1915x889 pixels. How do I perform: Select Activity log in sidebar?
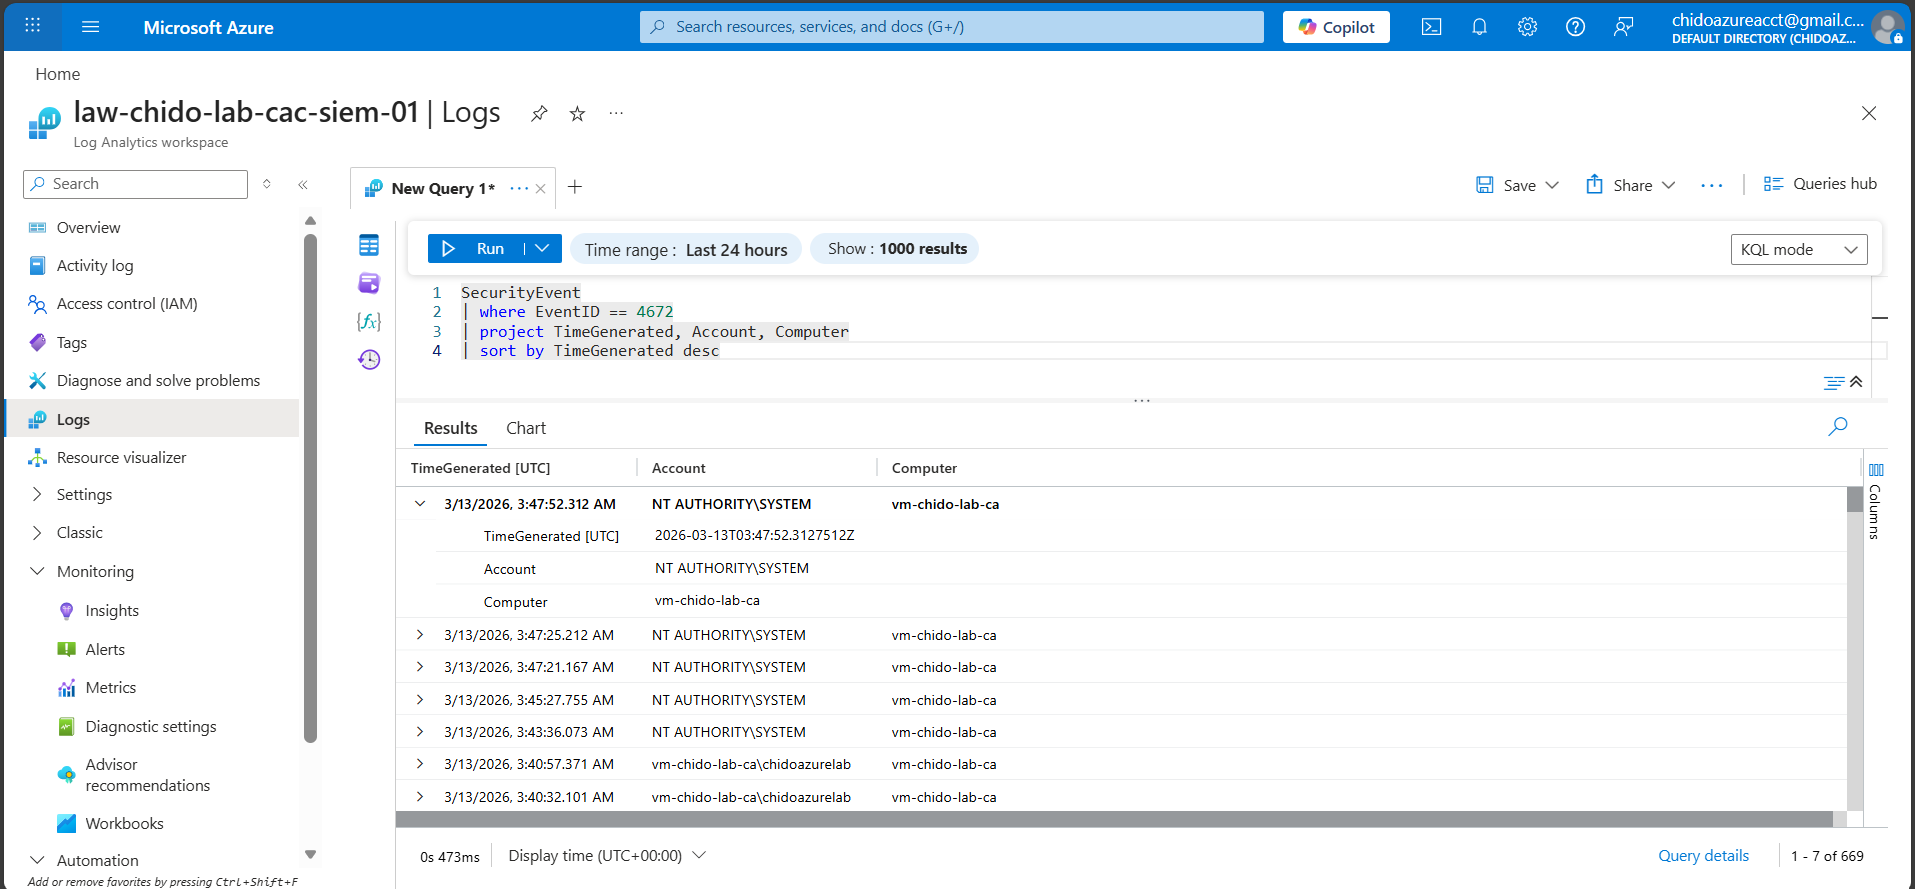95,266
